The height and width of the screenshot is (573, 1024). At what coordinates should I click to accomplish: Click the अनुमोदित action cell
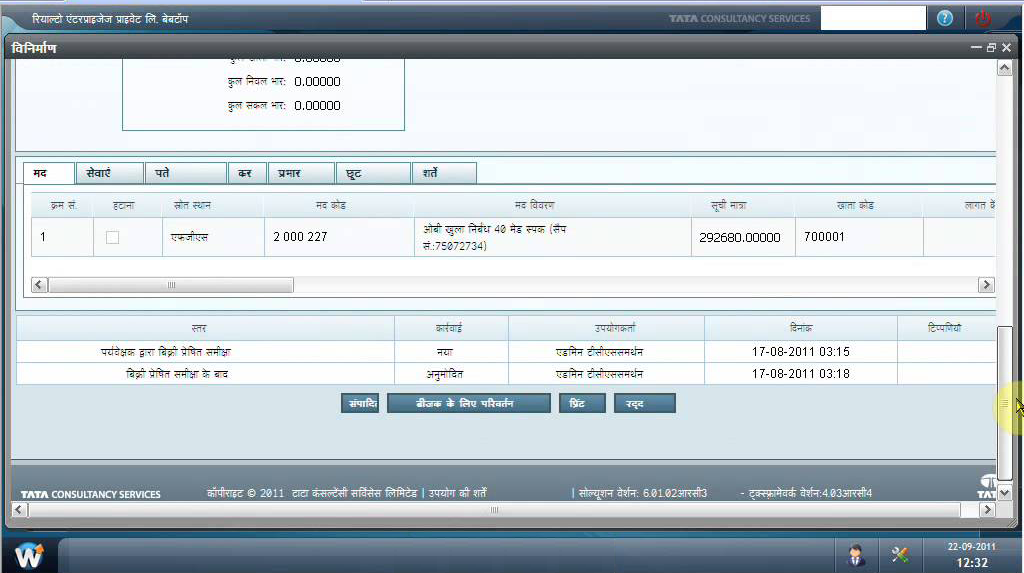pyautogui.click(x=451, y=374)
